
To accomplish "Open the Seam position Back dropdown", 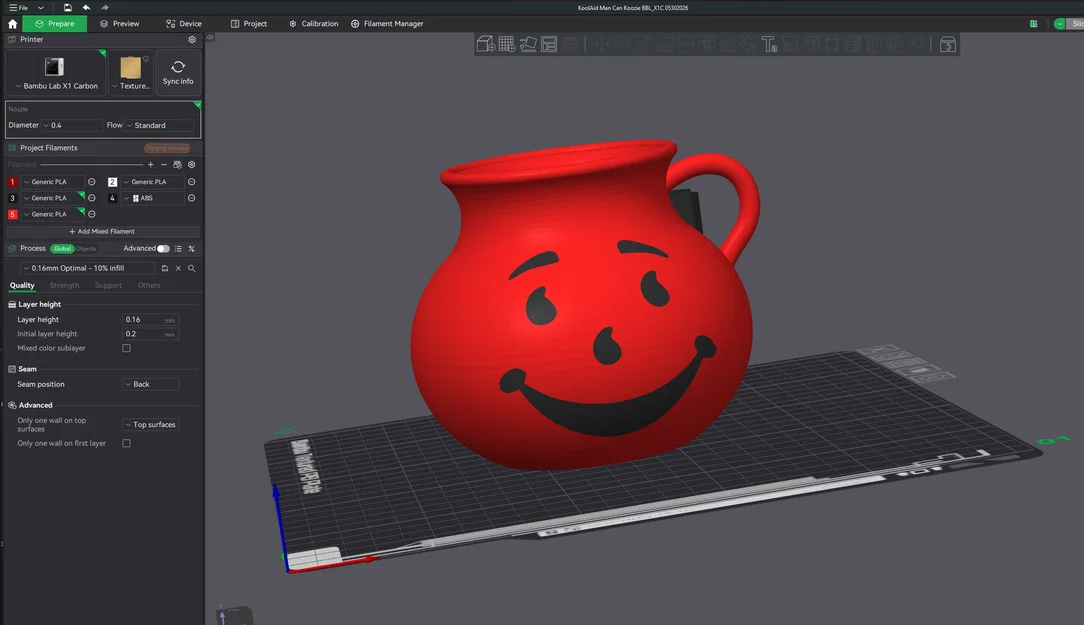I will [151, 384].
